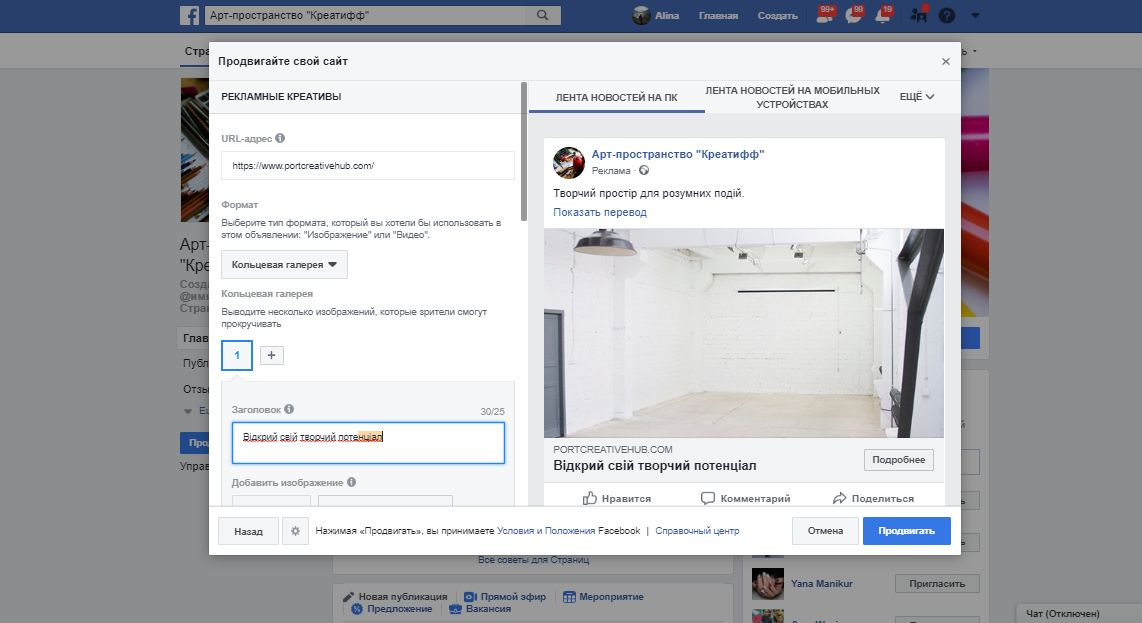The width and height of the screenshot is (1142, 623).
Task: Click the Facebook logo icon
Action: [189, 15]
